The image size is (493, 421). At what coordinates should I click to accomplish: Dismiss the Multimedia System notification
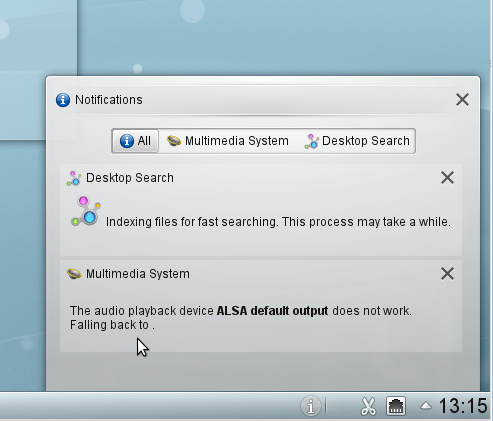point(447,273)
